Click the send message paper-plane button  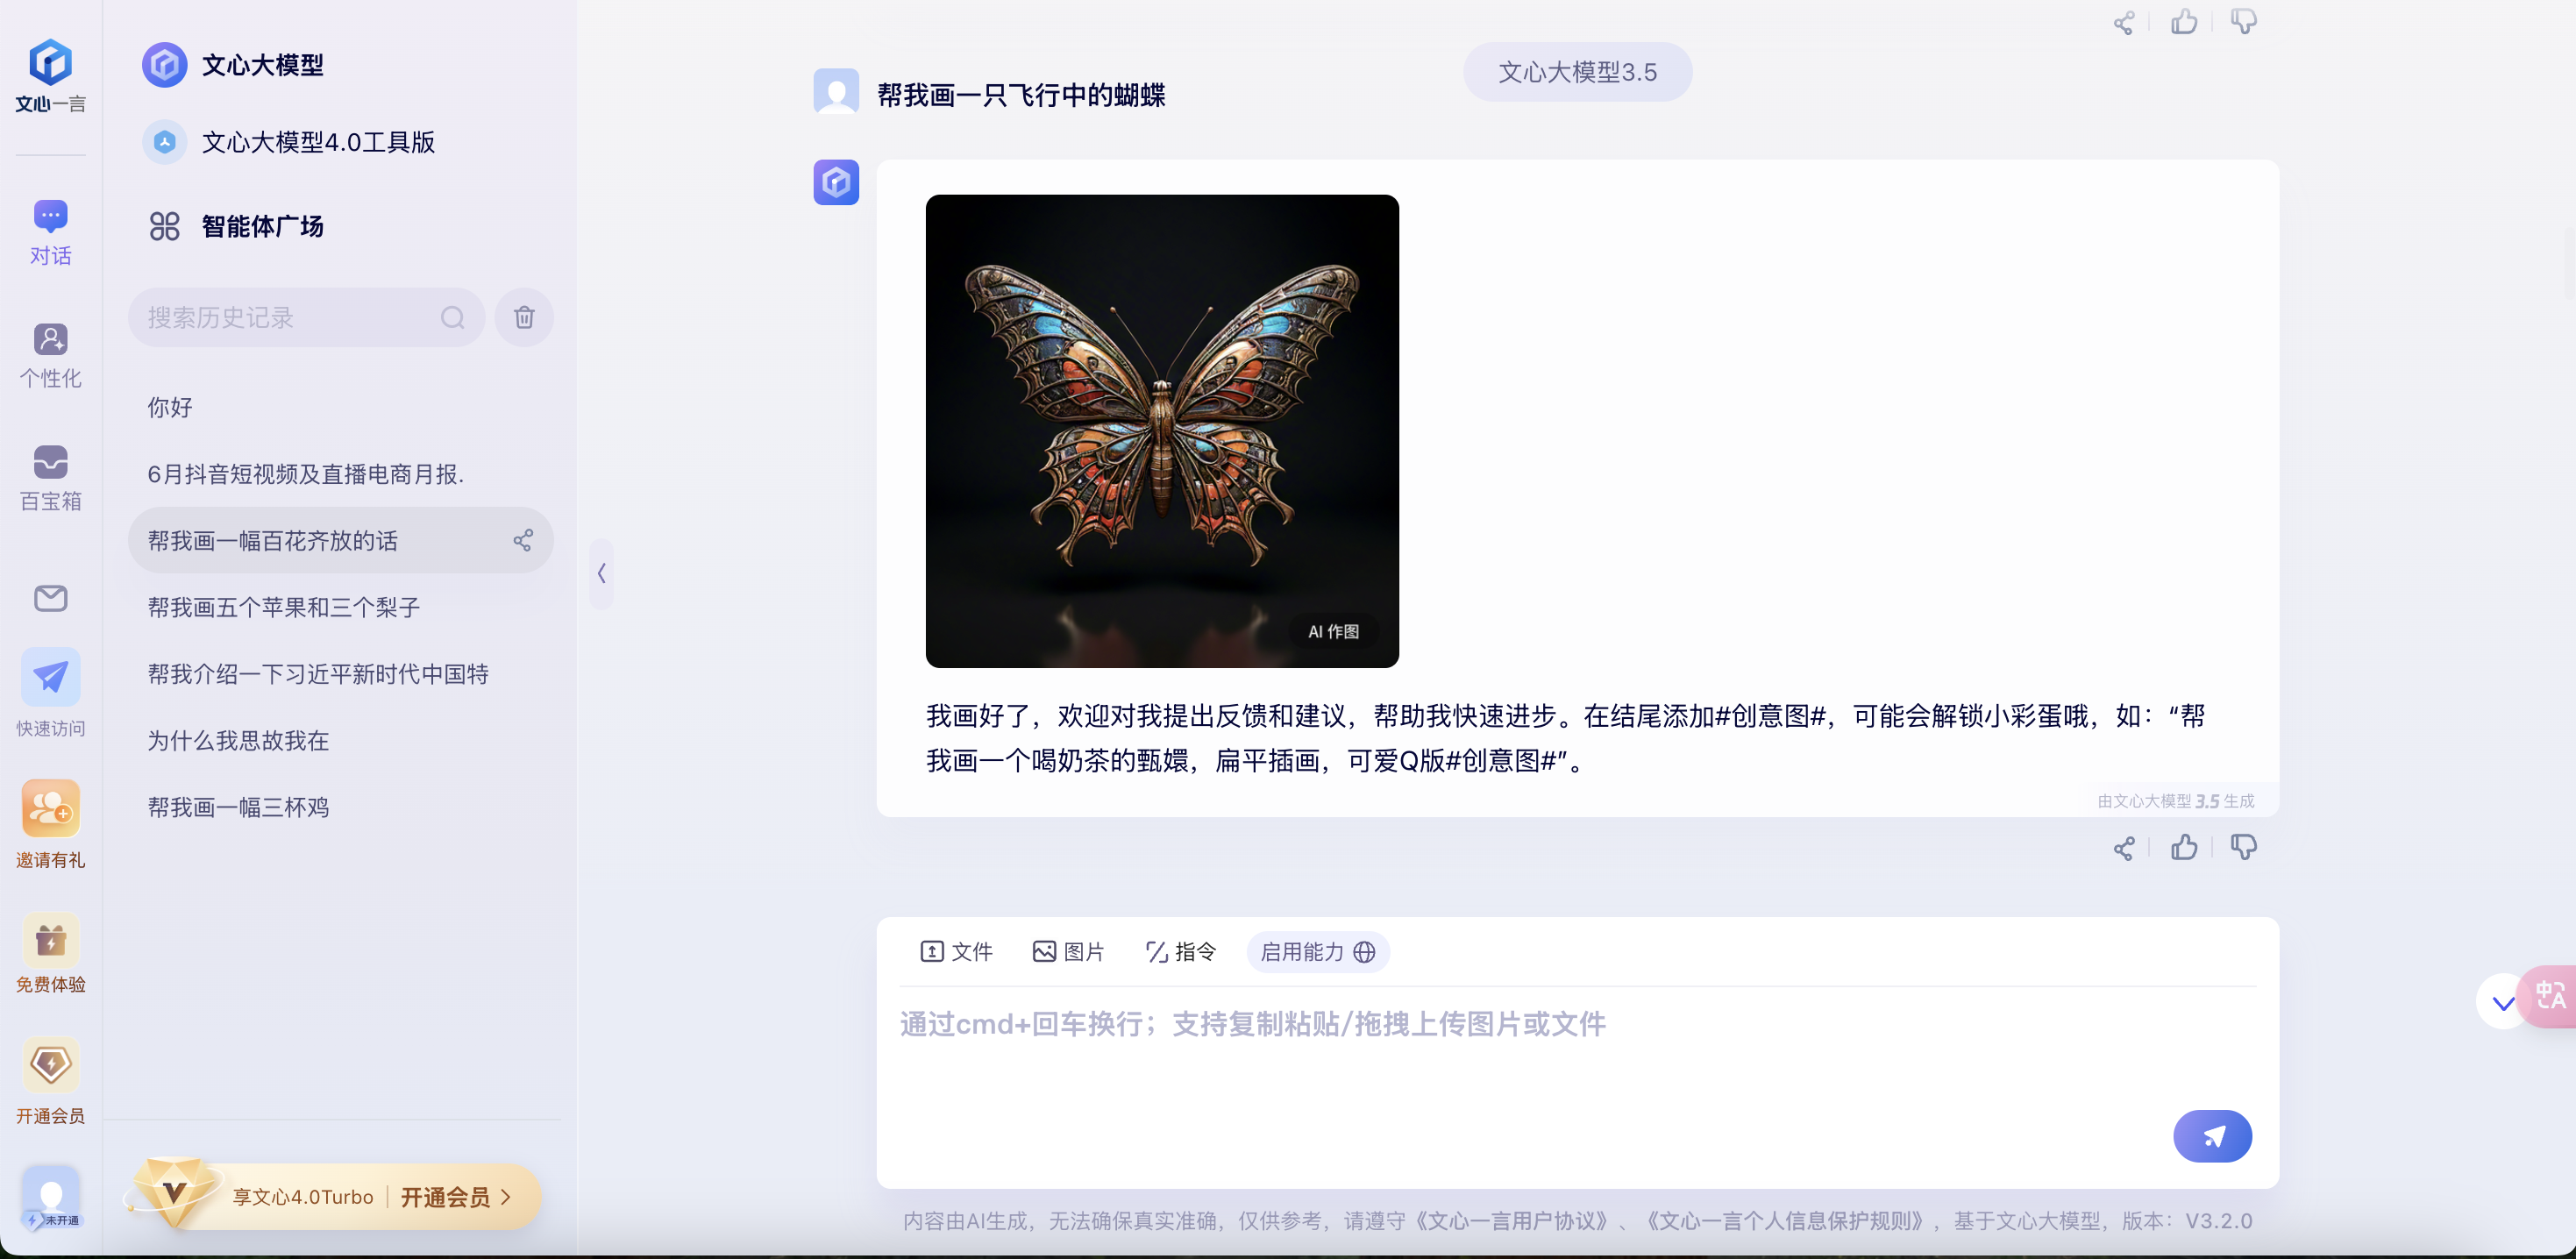pos(2211,1136)
